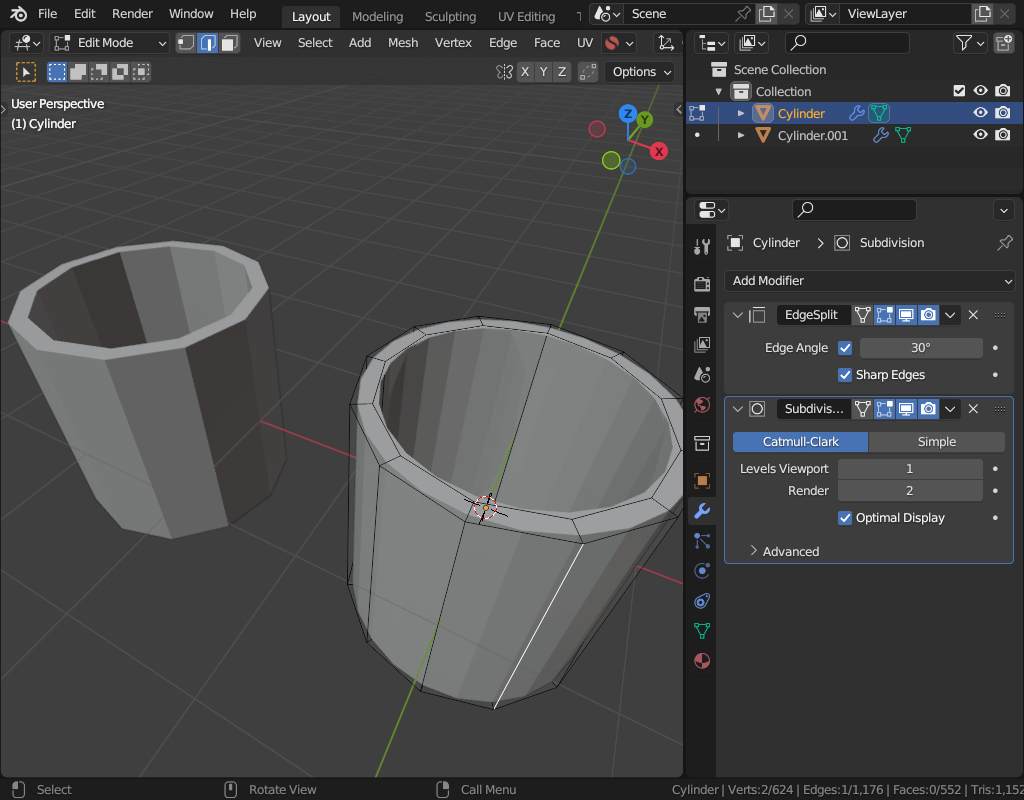Adjust Levels Viewport value field
The height and width of the screenshot is (800, 1024).
pos(910,469)
